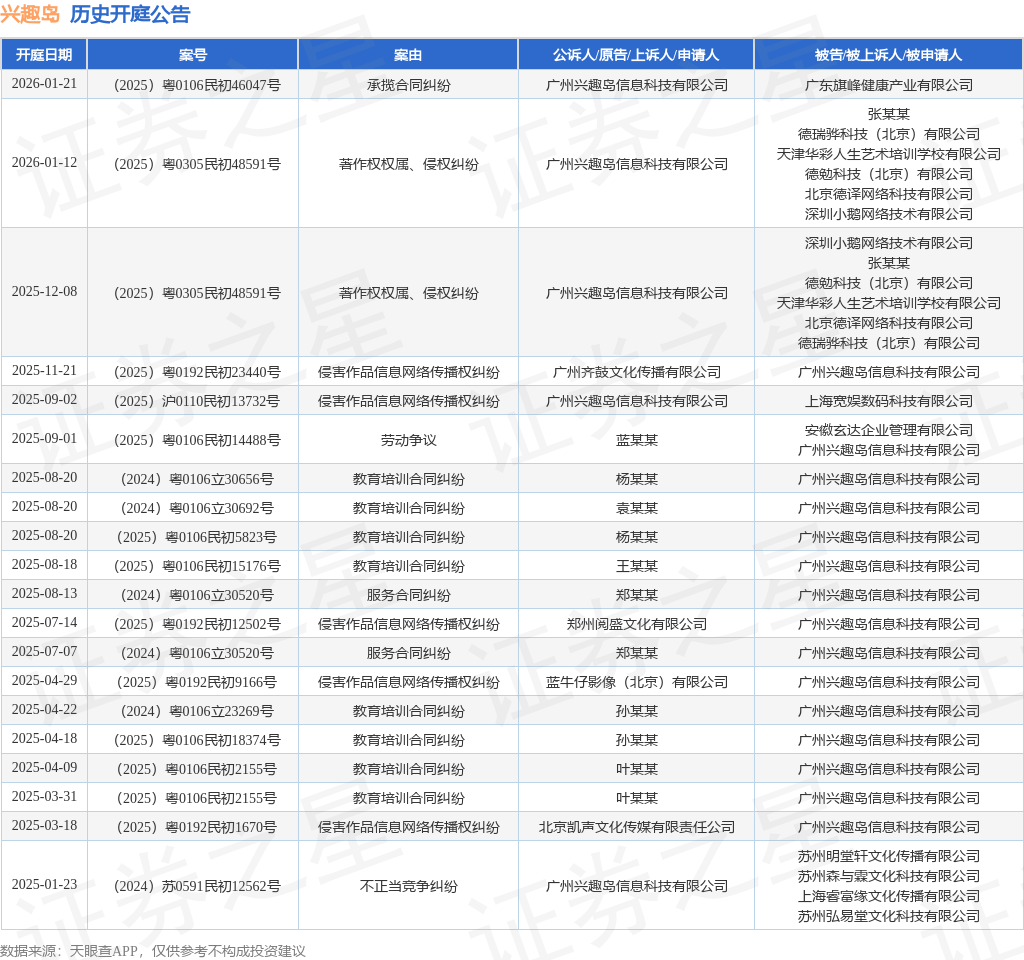
Task: Click plaintiff 北京凯声文化传媒有限责任公司
Action: coord(637,827)
